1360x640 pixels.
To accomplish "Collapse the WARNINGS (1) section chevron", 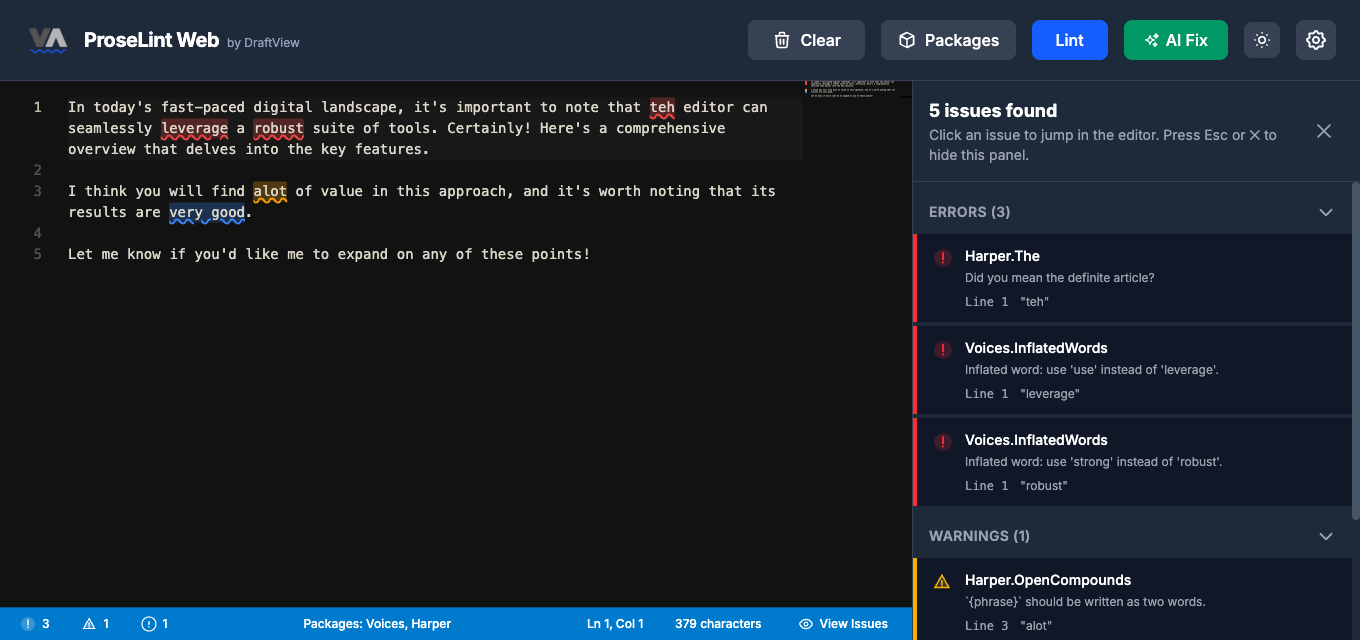I will pos(1326,536).
